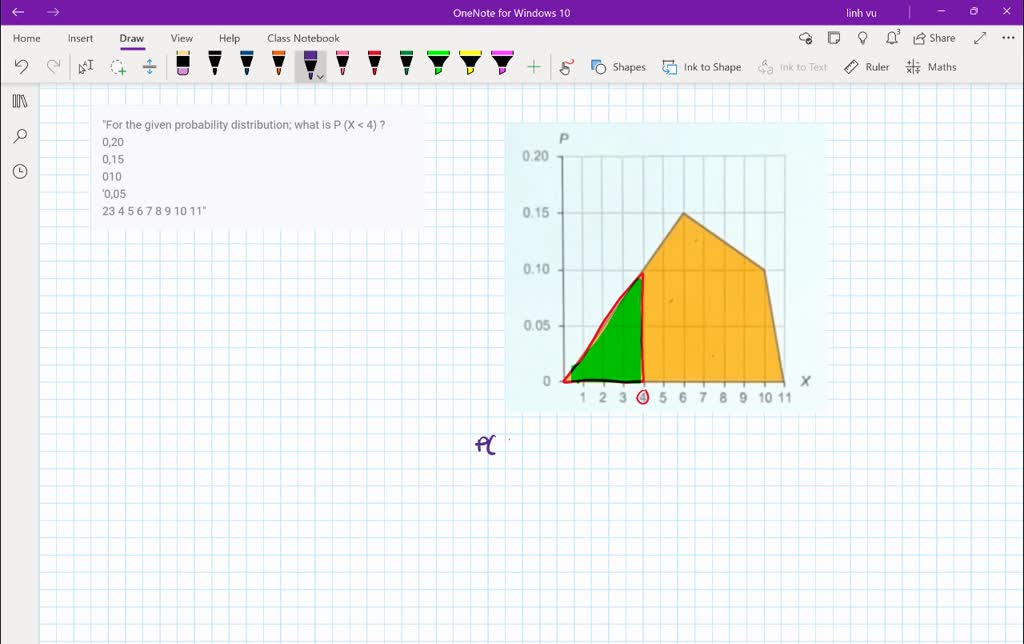Open notifications via the bell icon

point(890,37)
